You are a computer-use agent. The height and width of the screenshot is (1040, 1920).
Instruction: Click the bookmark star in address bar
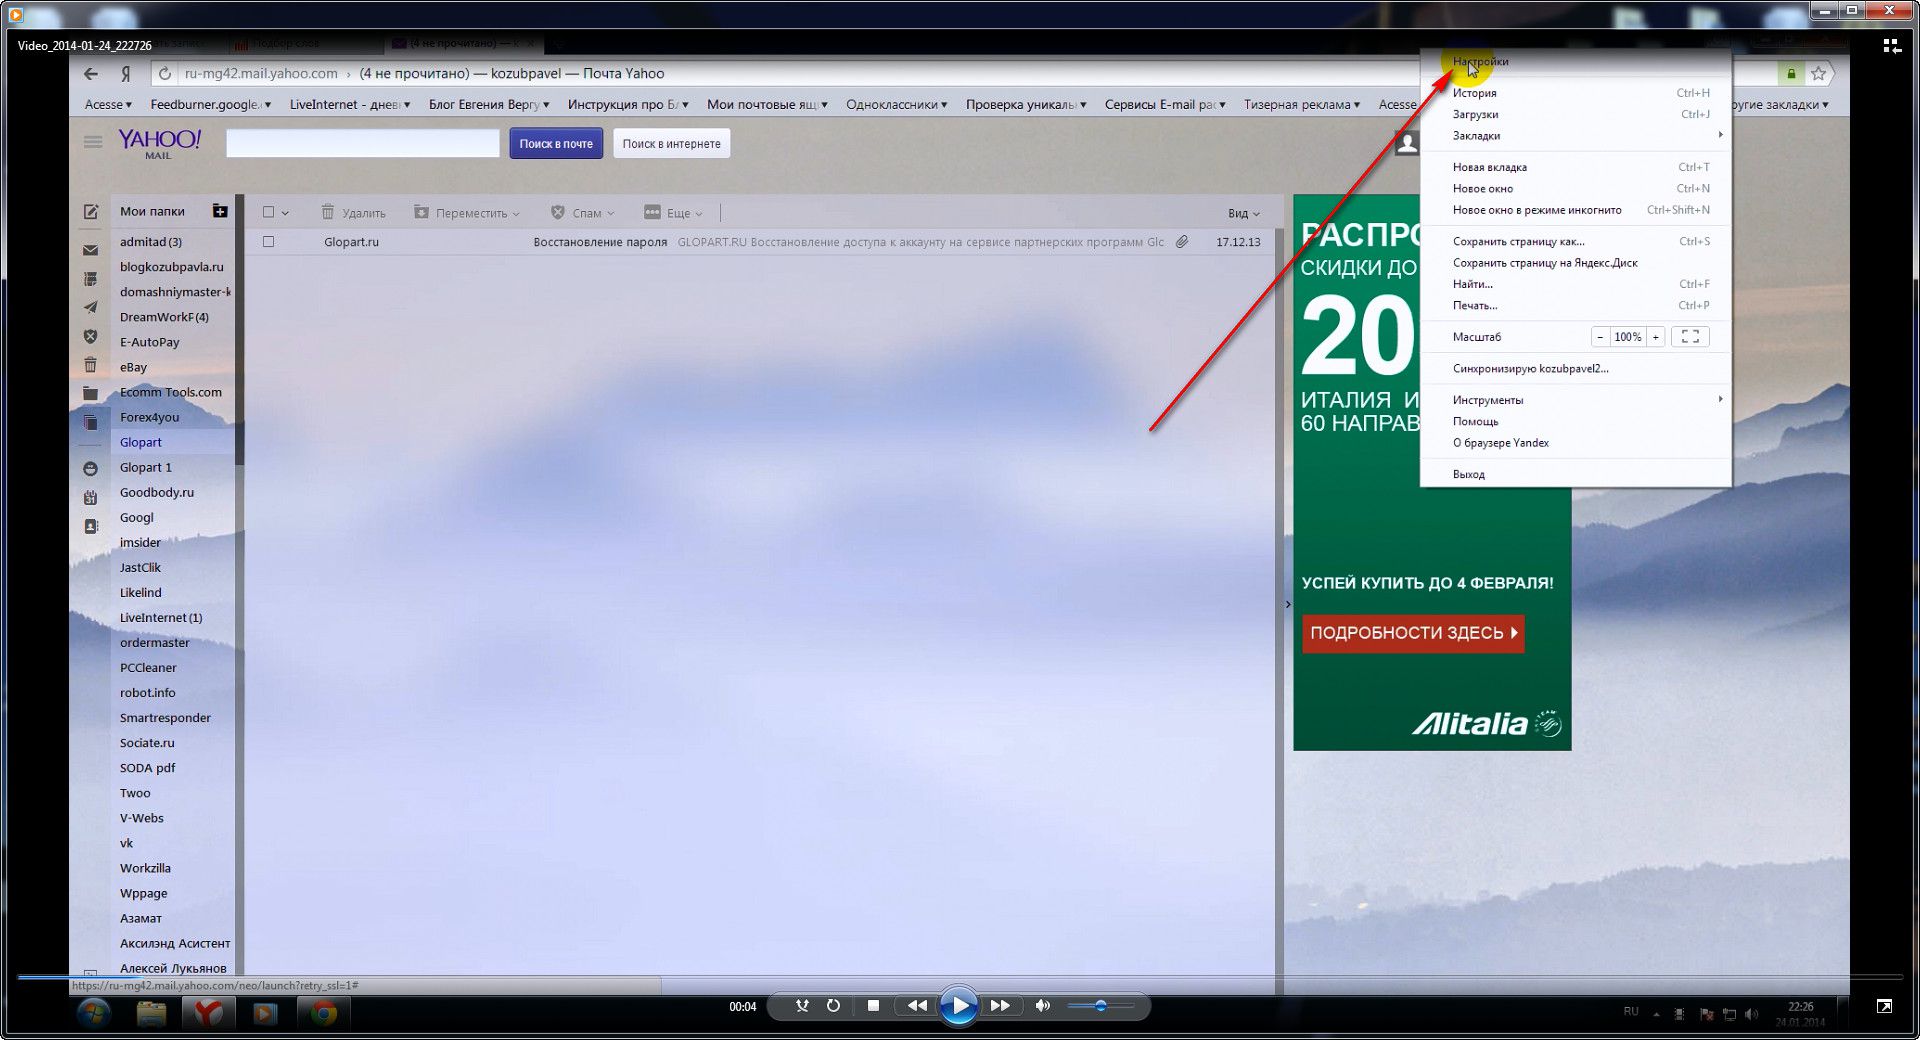point(1818,74)
